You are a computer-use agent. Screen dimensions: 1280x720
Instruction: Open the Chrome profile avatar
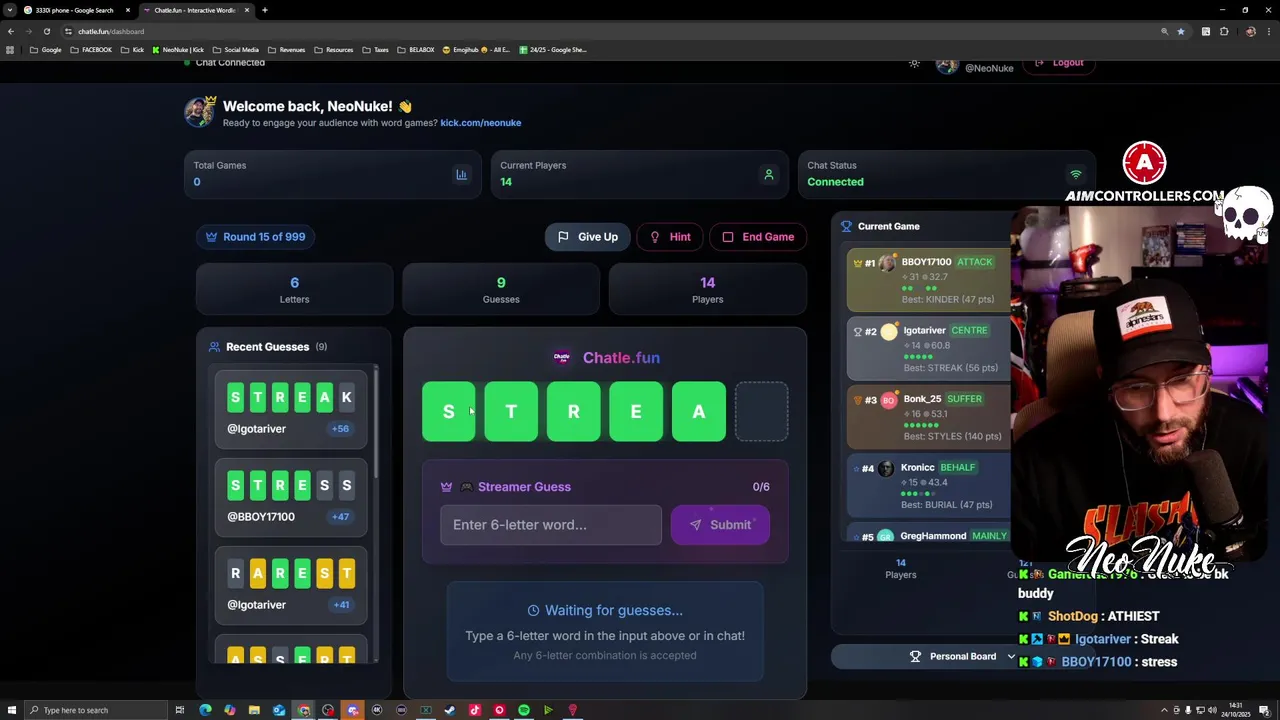(x=1250, y=31)
